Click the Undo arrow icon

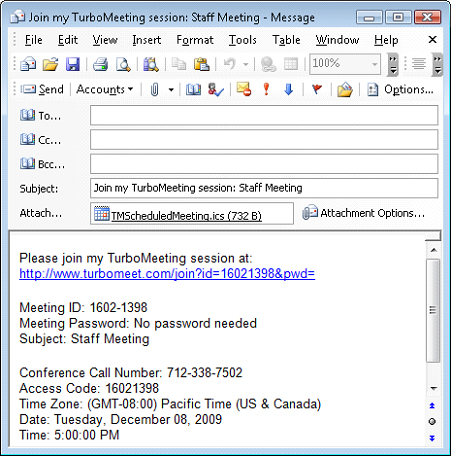[230, 64]
